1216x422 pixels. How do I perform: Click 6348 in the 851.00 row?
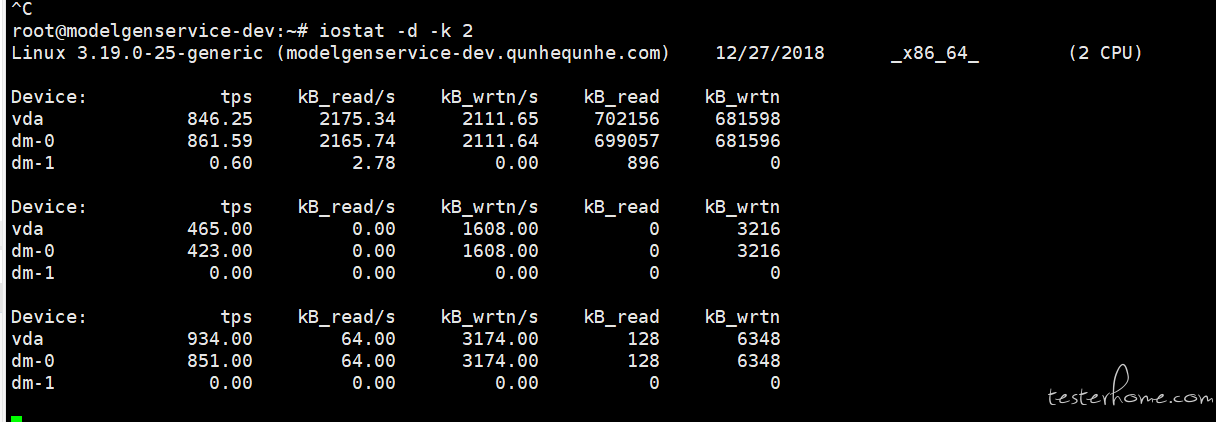pyautogui.click(x=759, y=361)
